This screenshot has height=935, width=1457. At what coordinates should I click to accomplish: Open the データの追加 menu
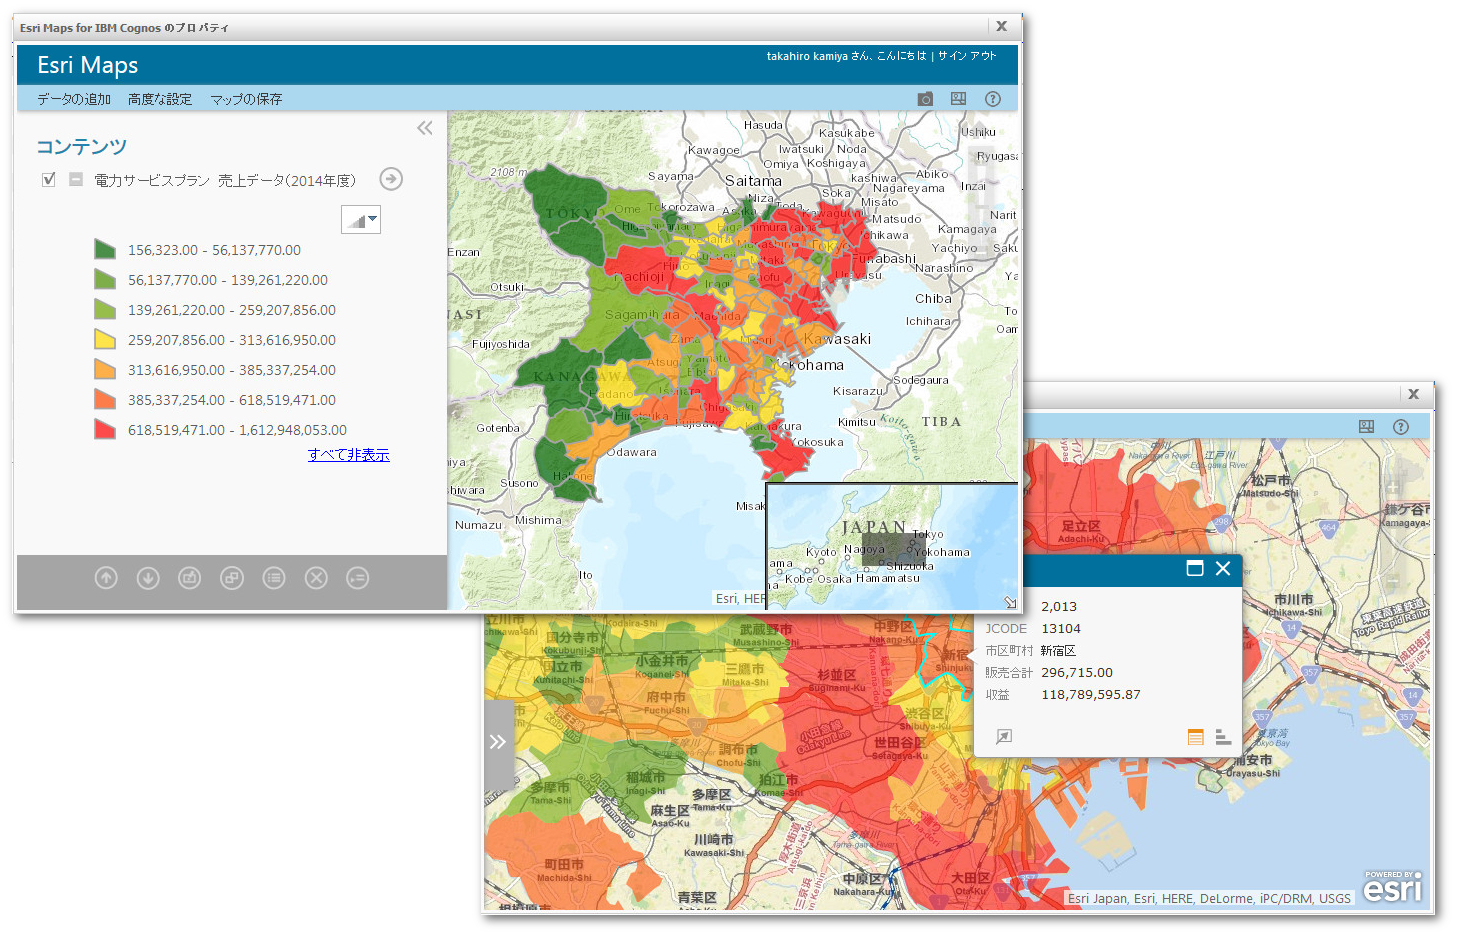74,99
